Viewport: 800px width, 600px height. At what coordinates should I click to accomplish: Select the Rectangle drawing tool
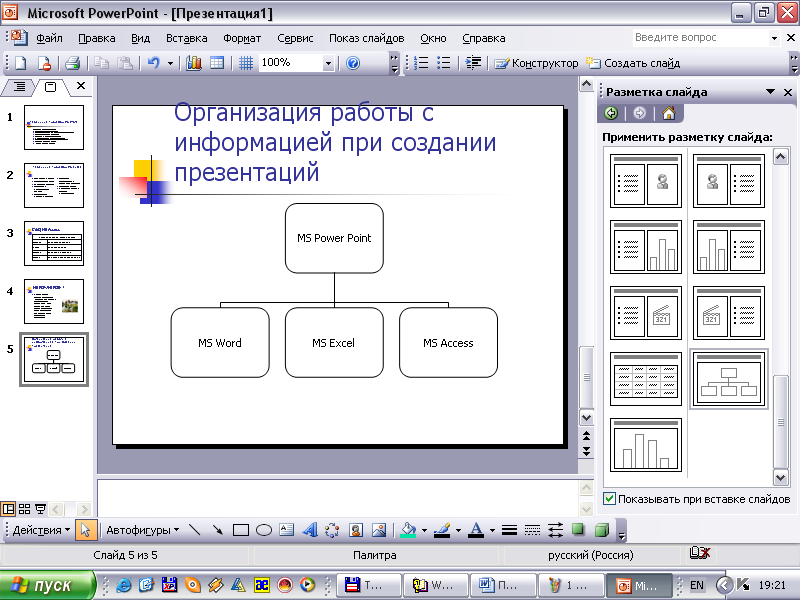241,530
